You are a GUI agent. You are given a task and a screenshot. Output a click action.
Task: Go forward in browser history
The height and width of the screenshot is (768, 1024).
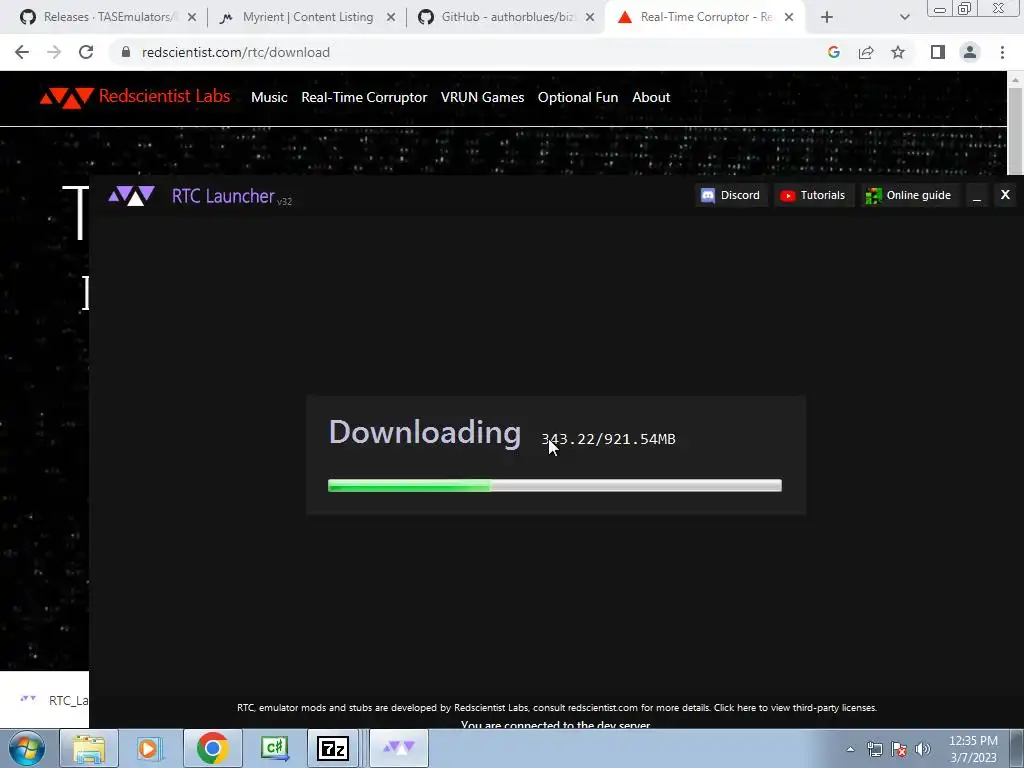pyautogui.click(x=54, y=52)
